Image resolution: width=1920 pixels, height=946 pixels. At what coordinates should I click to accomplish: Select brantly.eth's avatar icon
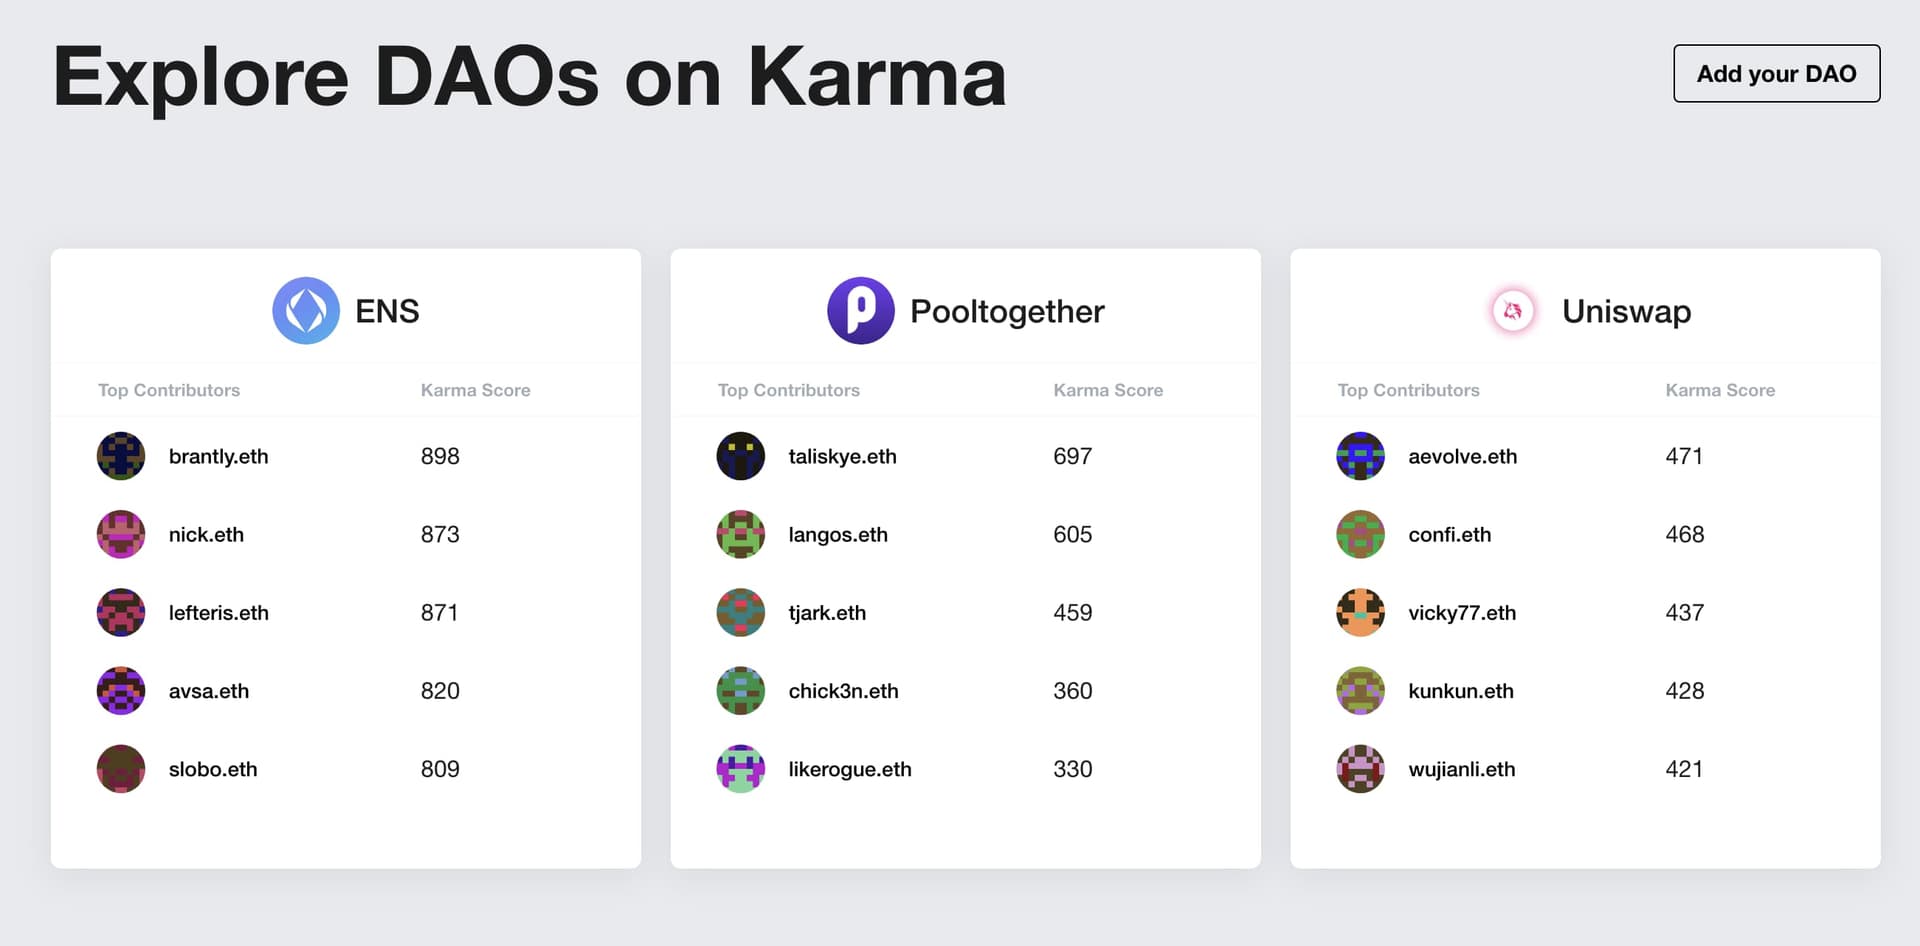tap(120, 456)
